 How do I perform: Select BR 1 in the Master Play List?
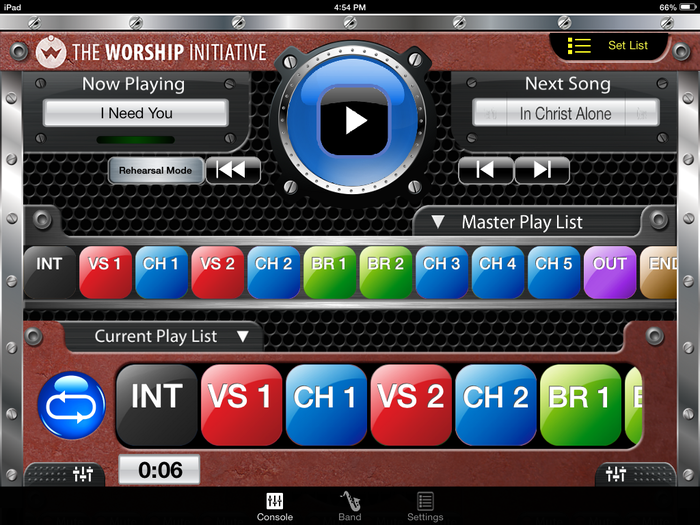click(x=329, y=272)
